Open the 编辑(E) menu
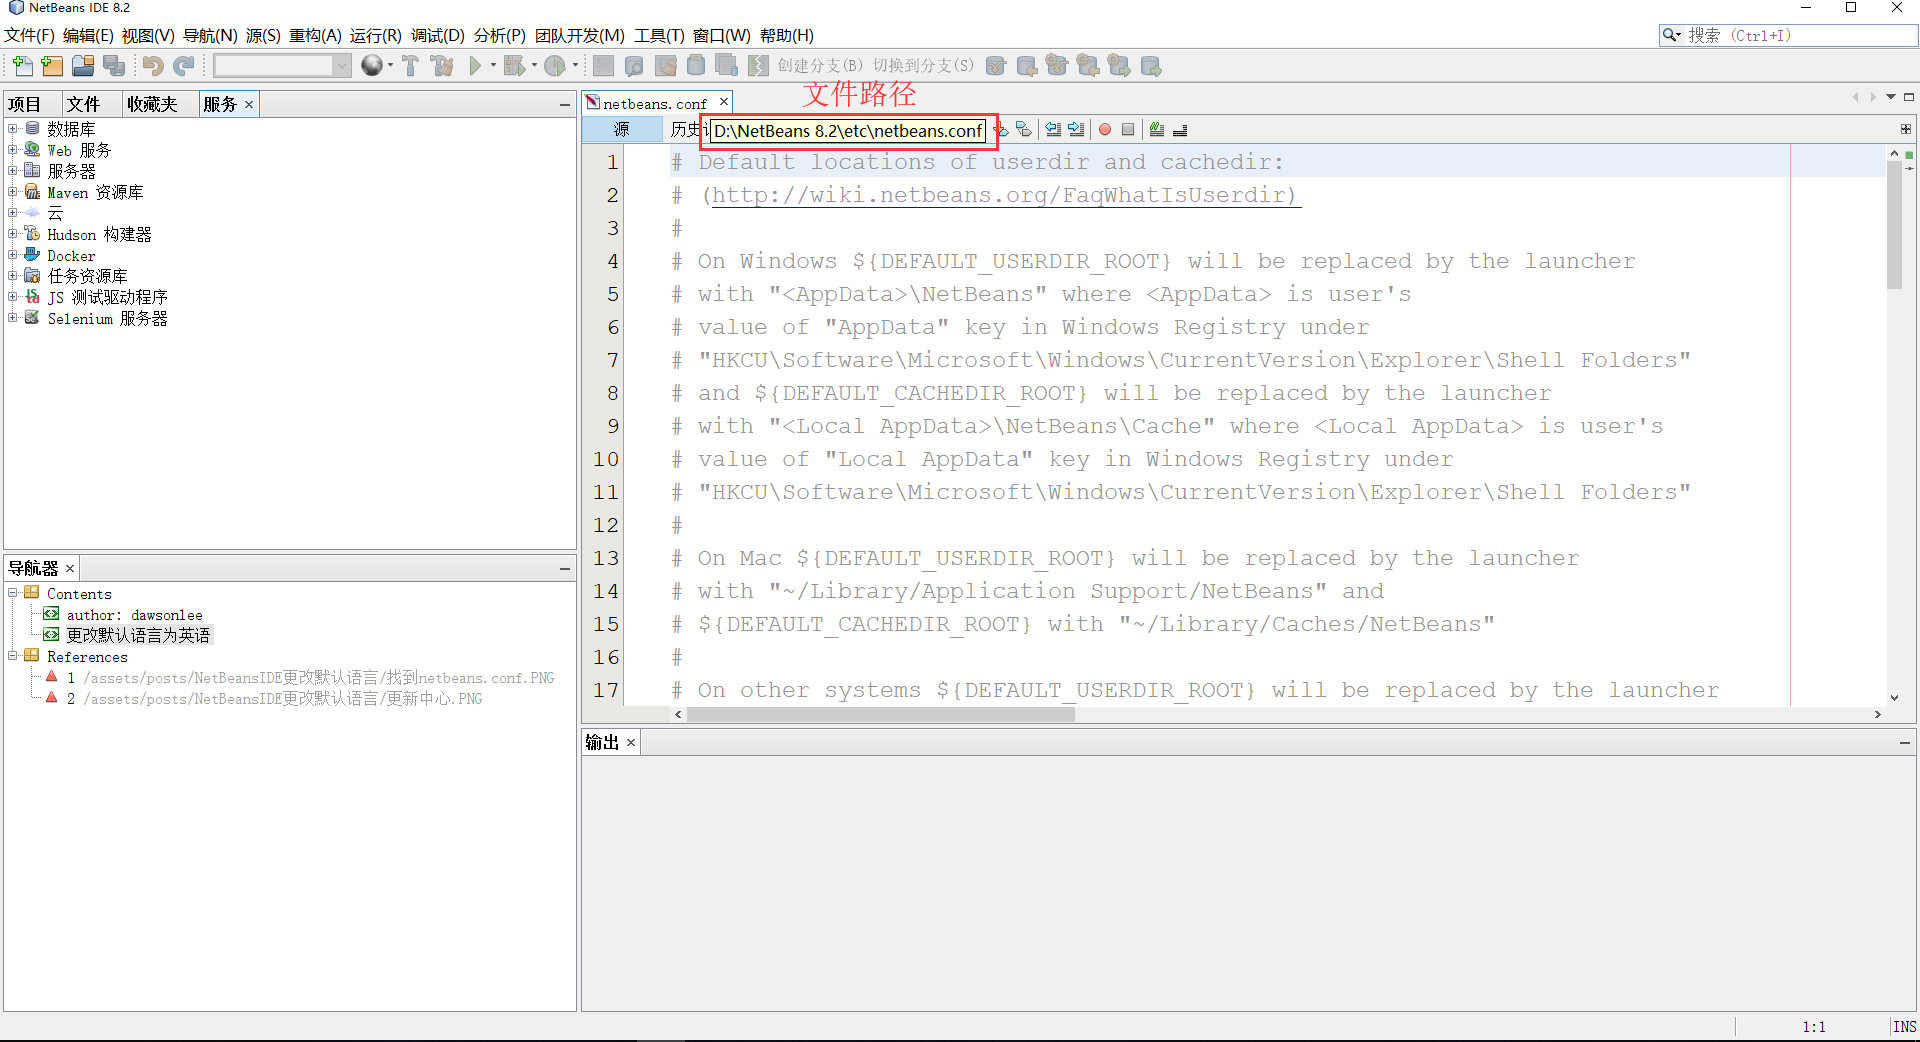Image resolution: width=1920 pixels, height=1042 pixels. [88, 35]
